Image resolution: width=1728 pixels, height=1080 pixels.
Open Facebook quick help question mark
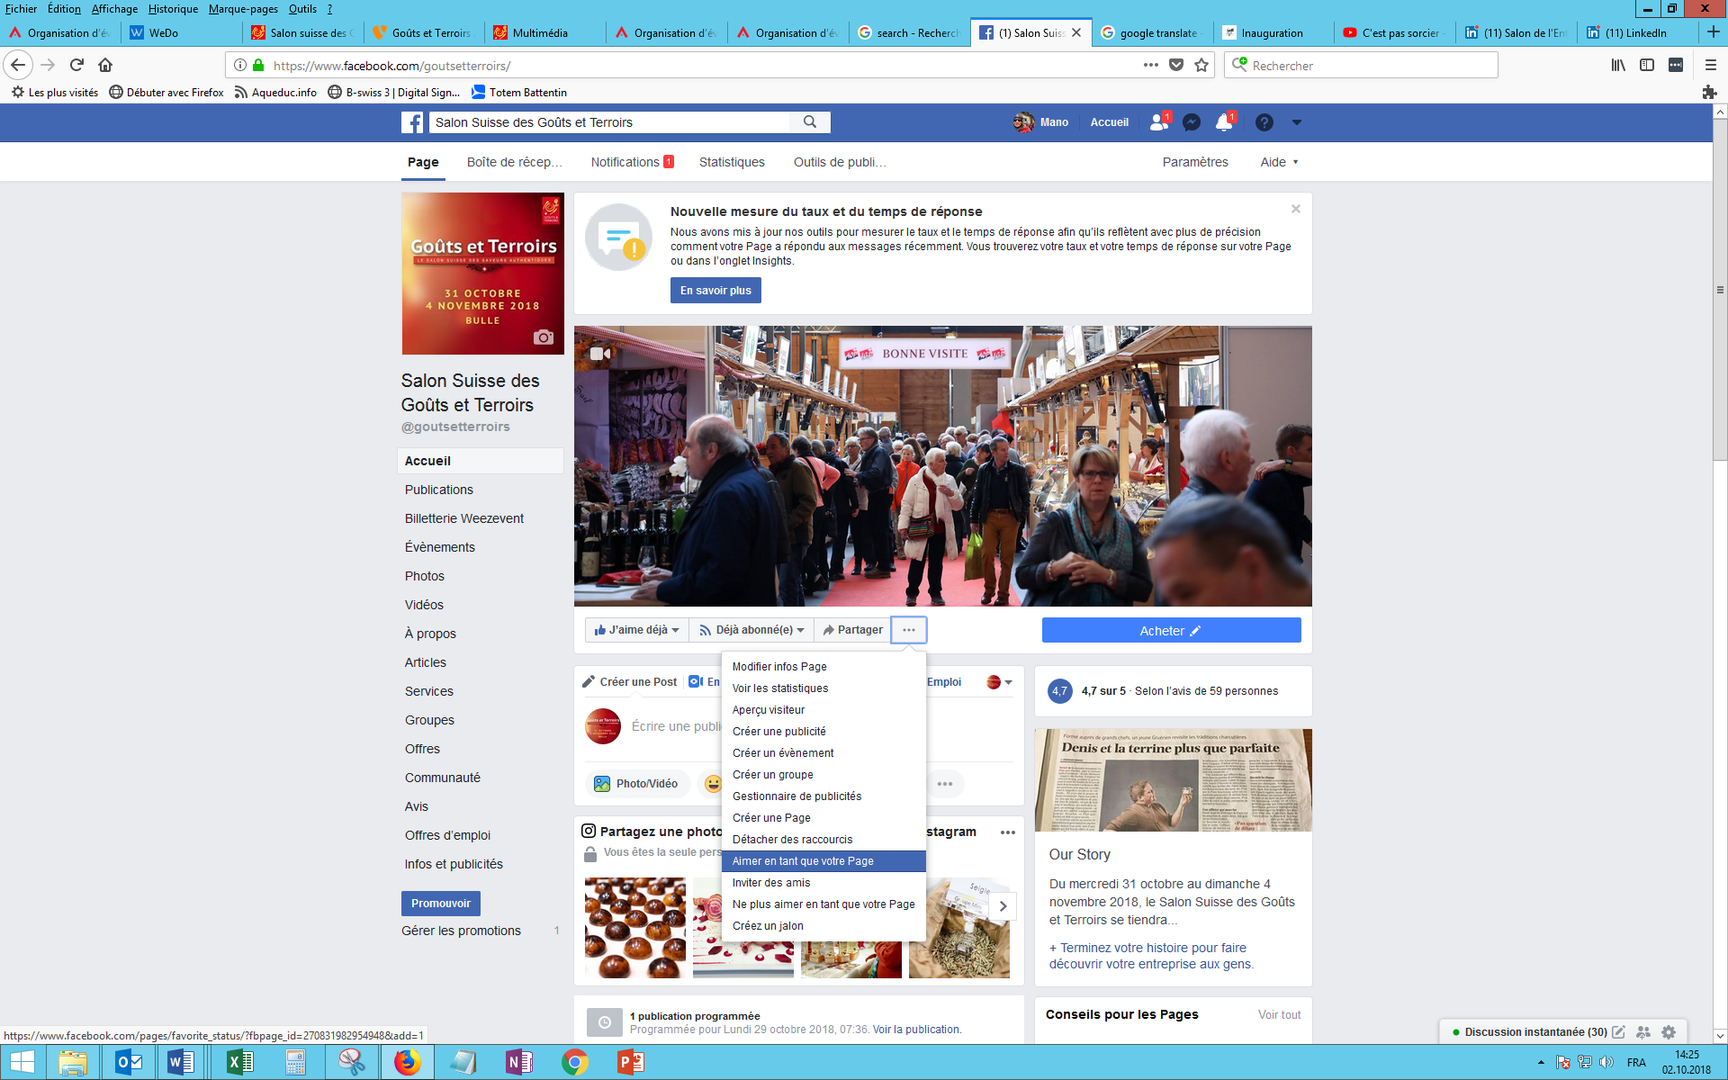1264,122
